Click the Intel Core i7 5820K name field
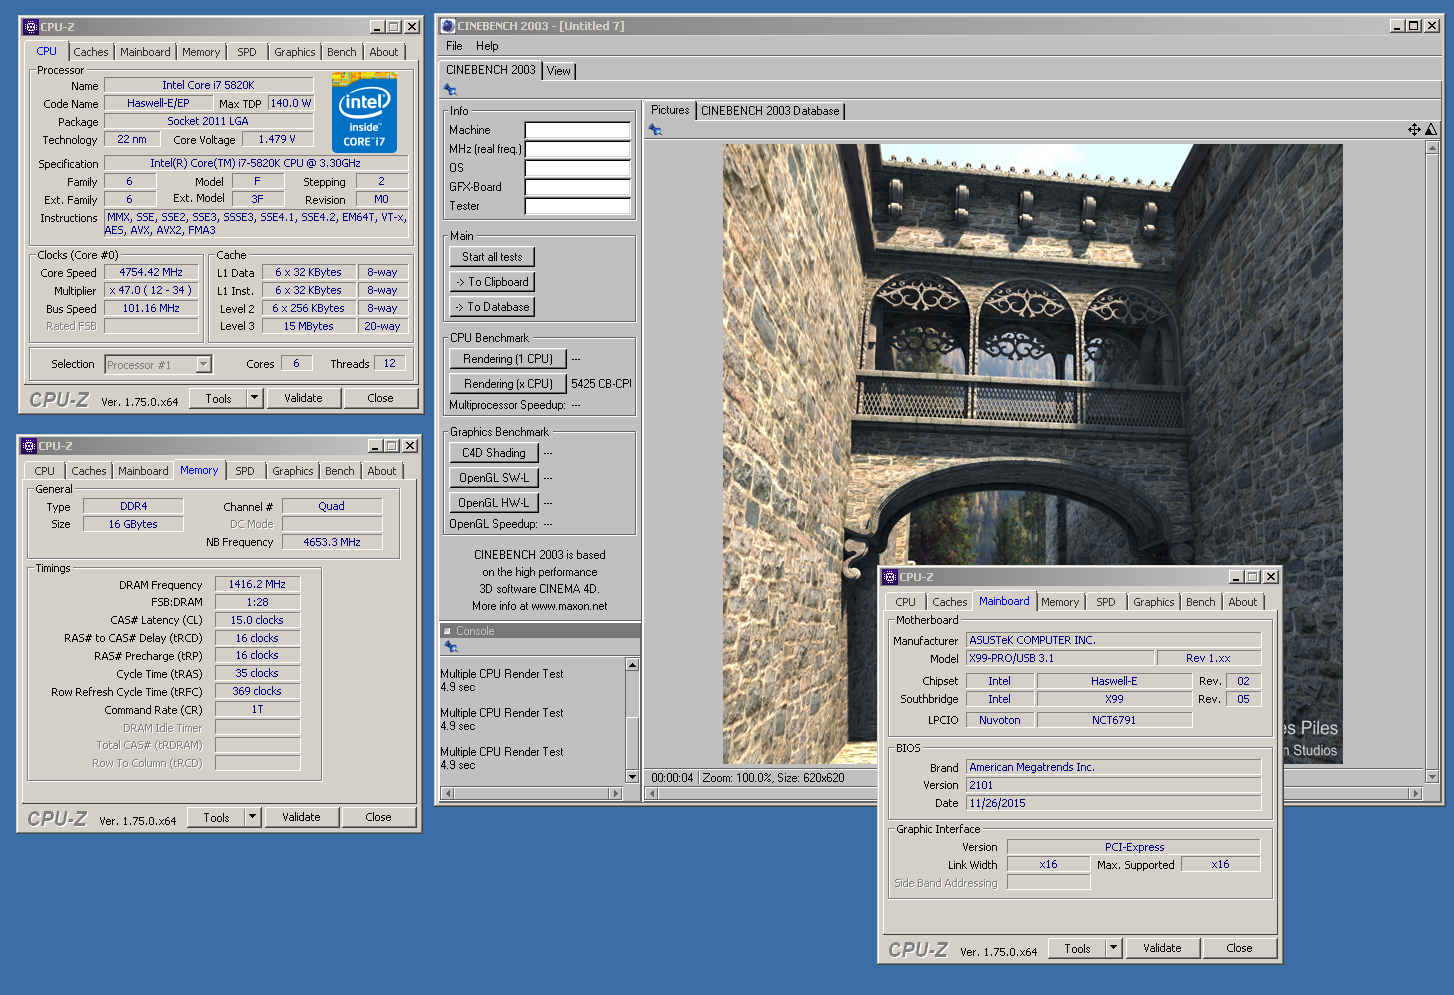This screenshot has width=1454, height=995. point(208,85)
